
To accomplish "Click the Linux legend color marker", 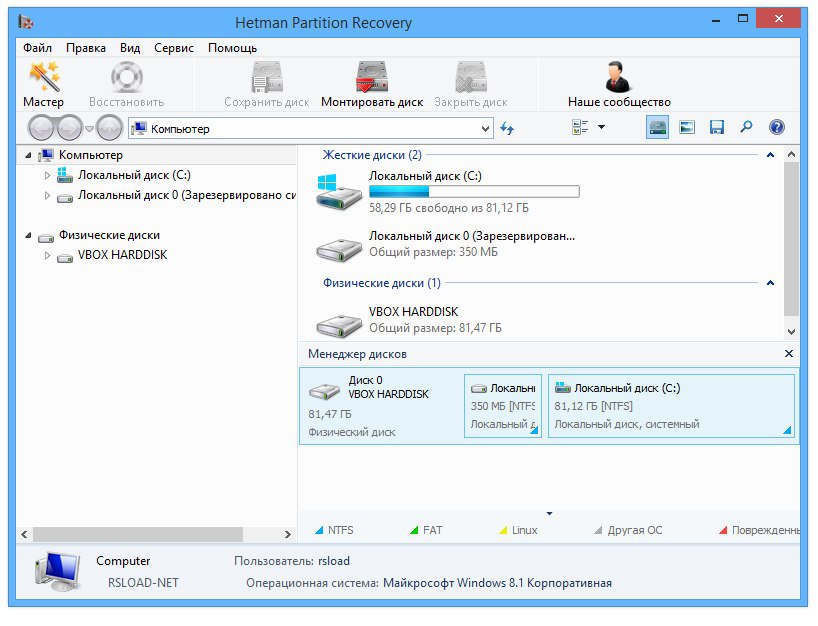I will [x=503, y=531].
